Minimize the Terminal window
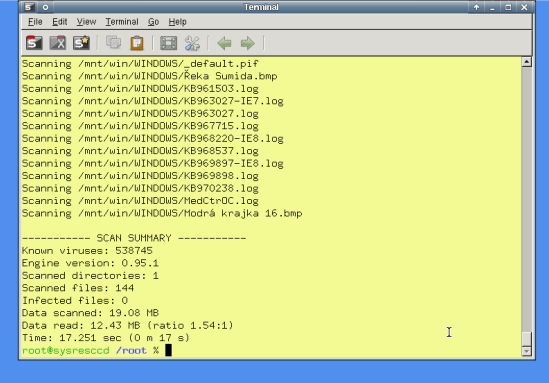Viewport: 549px width, 383px height. [492, 7]
